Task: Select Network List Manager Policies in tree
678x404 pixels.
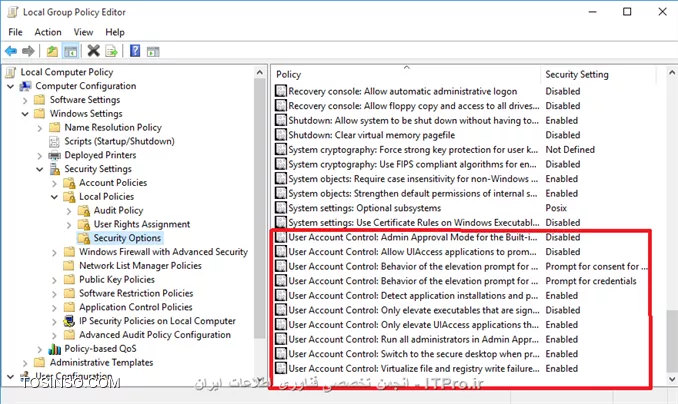Action: point(140,266)
